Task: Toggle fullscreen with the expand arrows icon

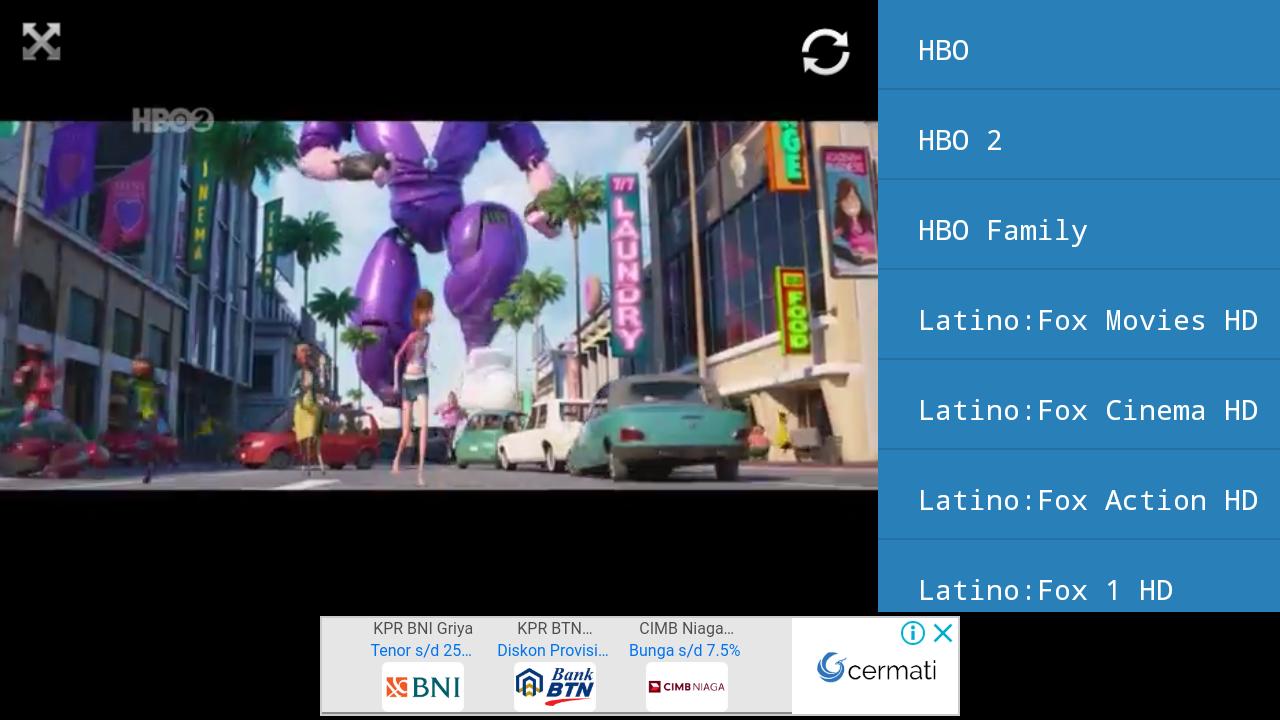Action: pyautogui.click(x=41, y=42)
